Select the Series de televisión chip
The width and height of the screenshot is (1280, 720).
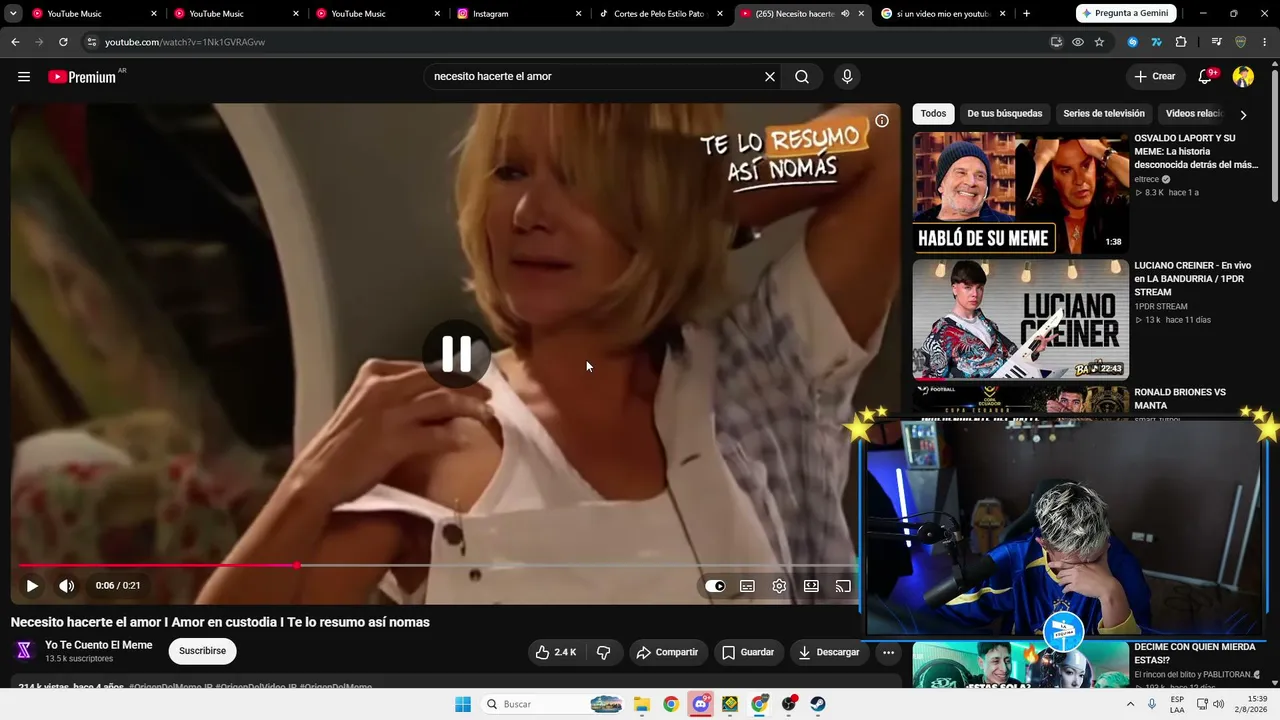[x=1104, y=114]
